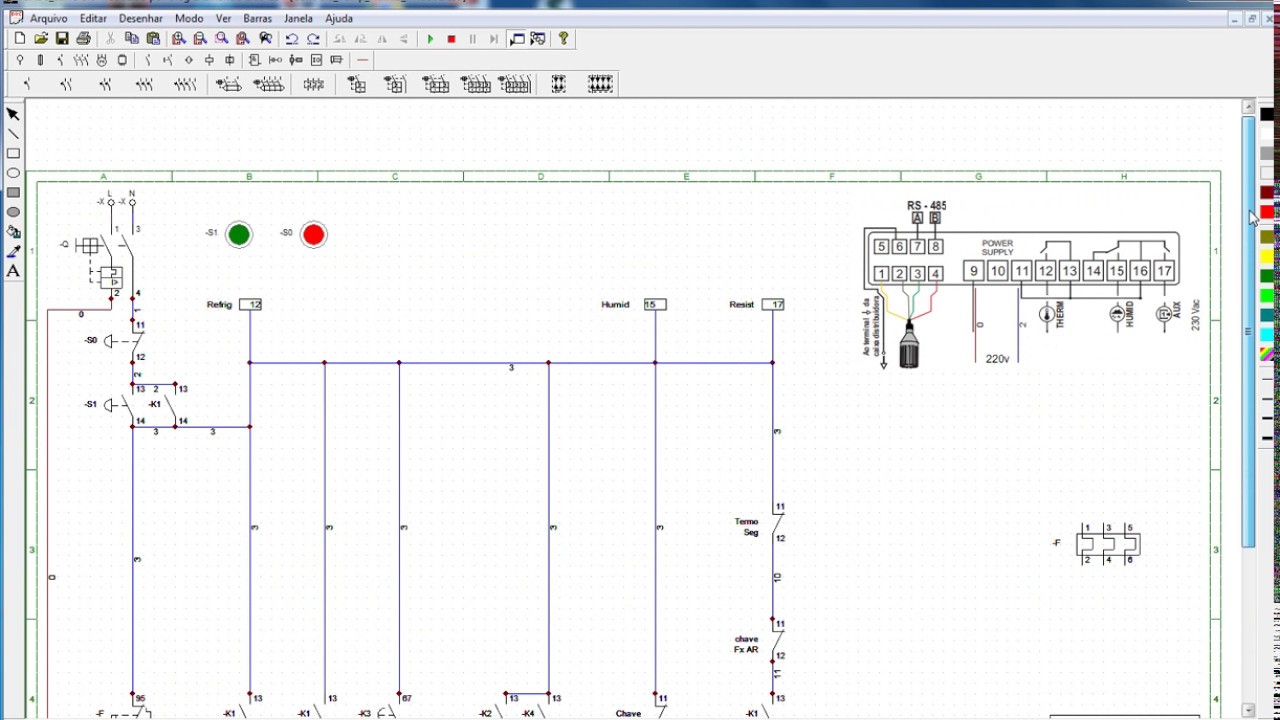This screenshot has height=720, width=1280.
Task: Cut selection with scissors icon
Action: pos(110,39)
